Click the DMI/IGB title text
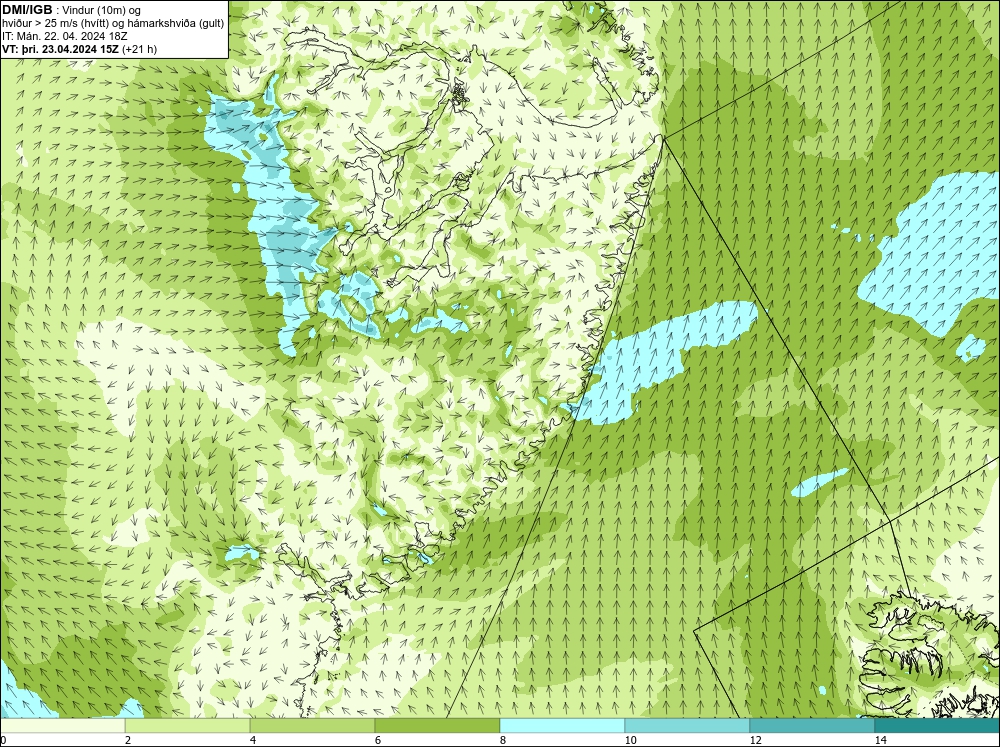This screenshot has height=747, width=1000. (x=27, y=10)
